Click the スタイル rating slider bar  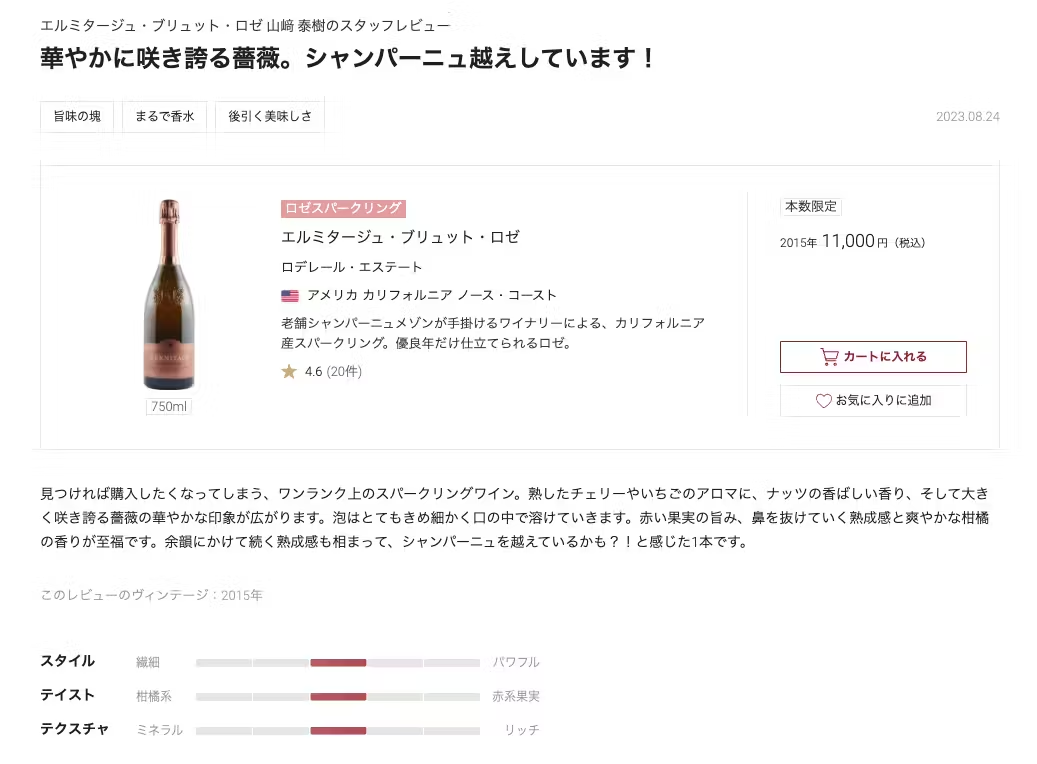(x=338, y=662)
